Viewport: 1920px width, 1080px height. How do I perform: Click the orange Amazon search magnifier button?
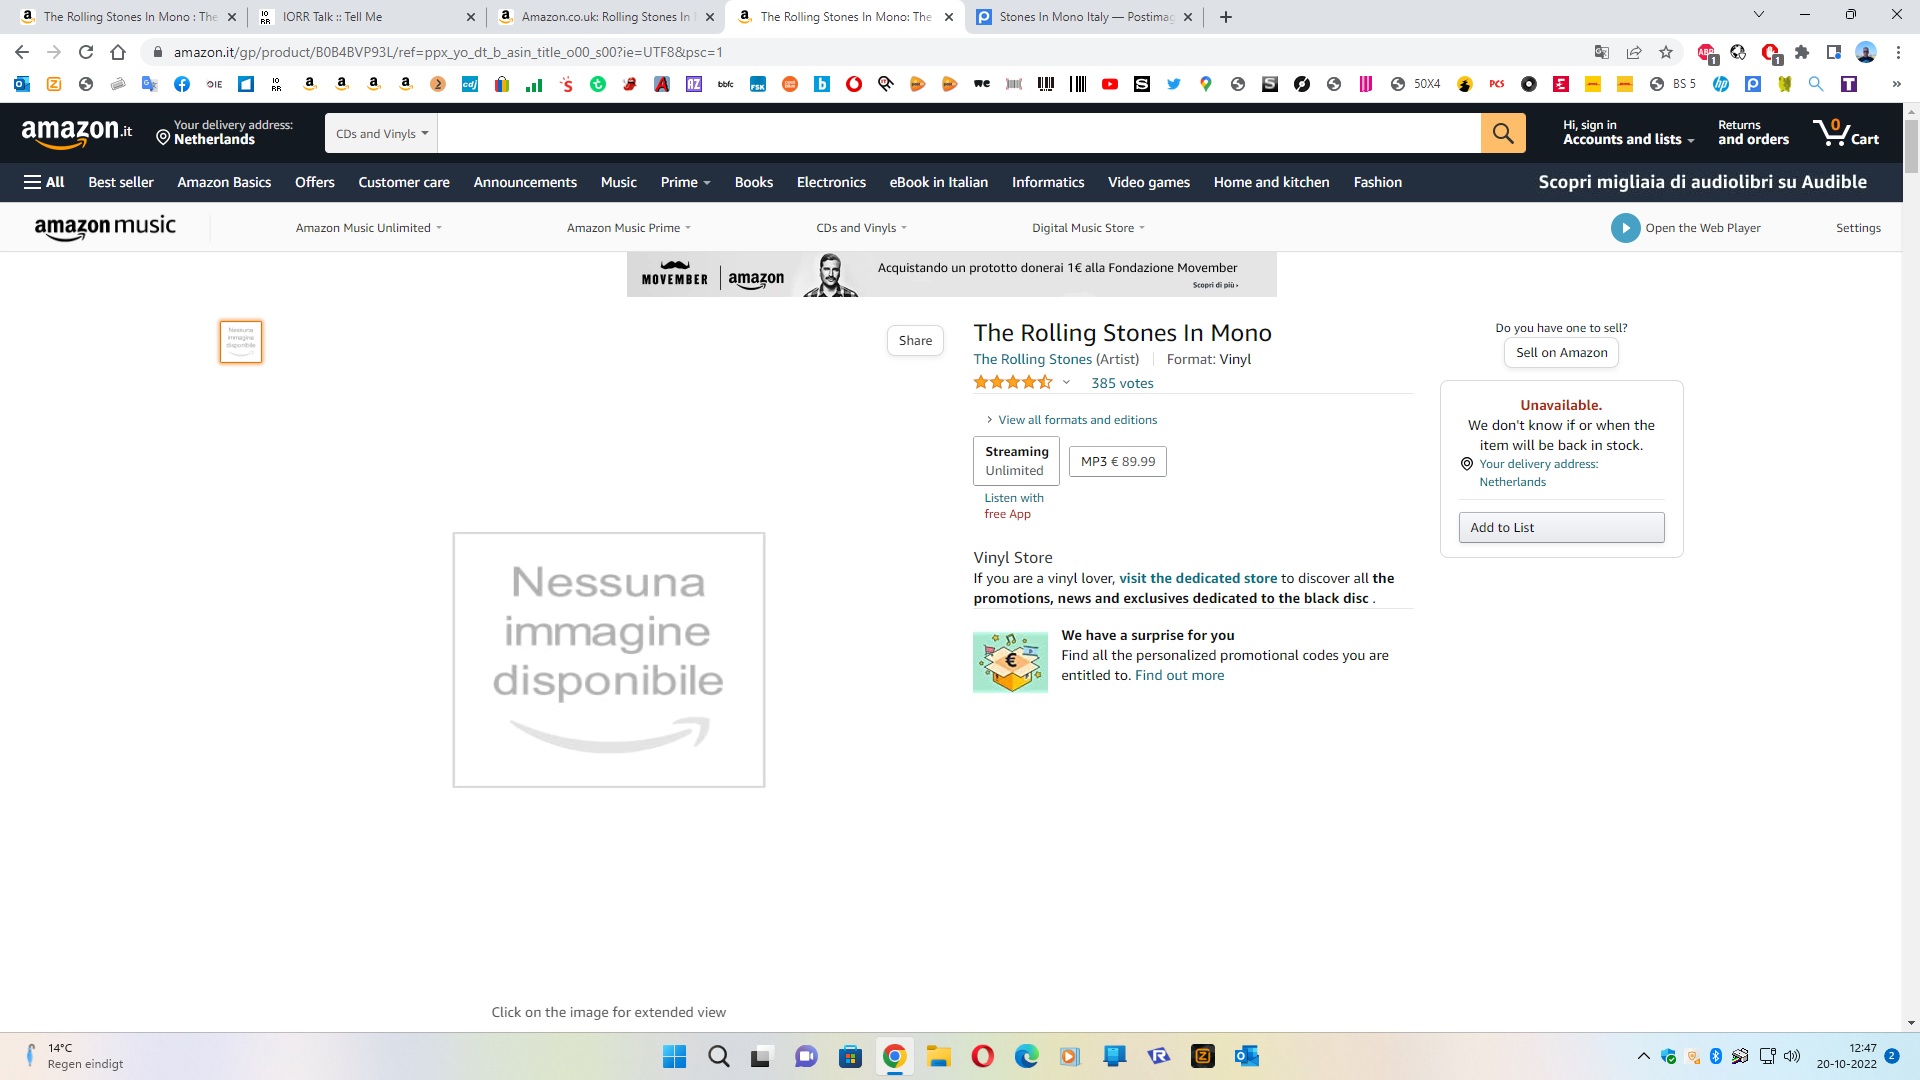tap(1503, 132)
